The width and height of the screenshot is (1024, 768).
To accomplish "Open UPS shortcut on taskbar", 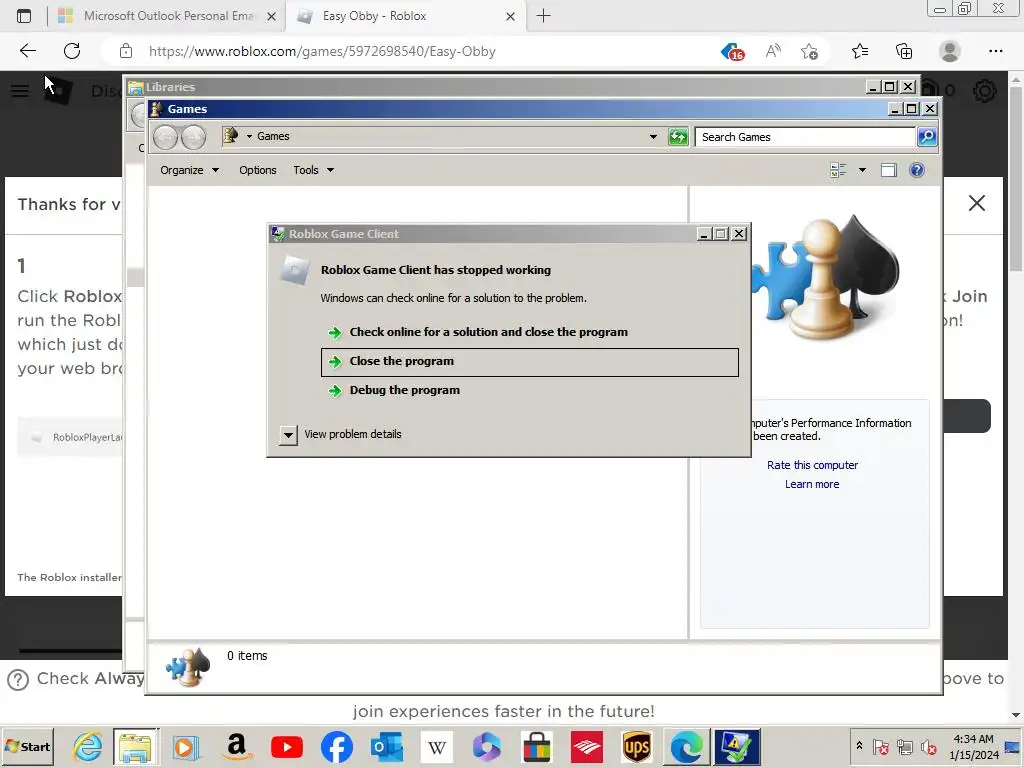I will [x=637, y=746].
